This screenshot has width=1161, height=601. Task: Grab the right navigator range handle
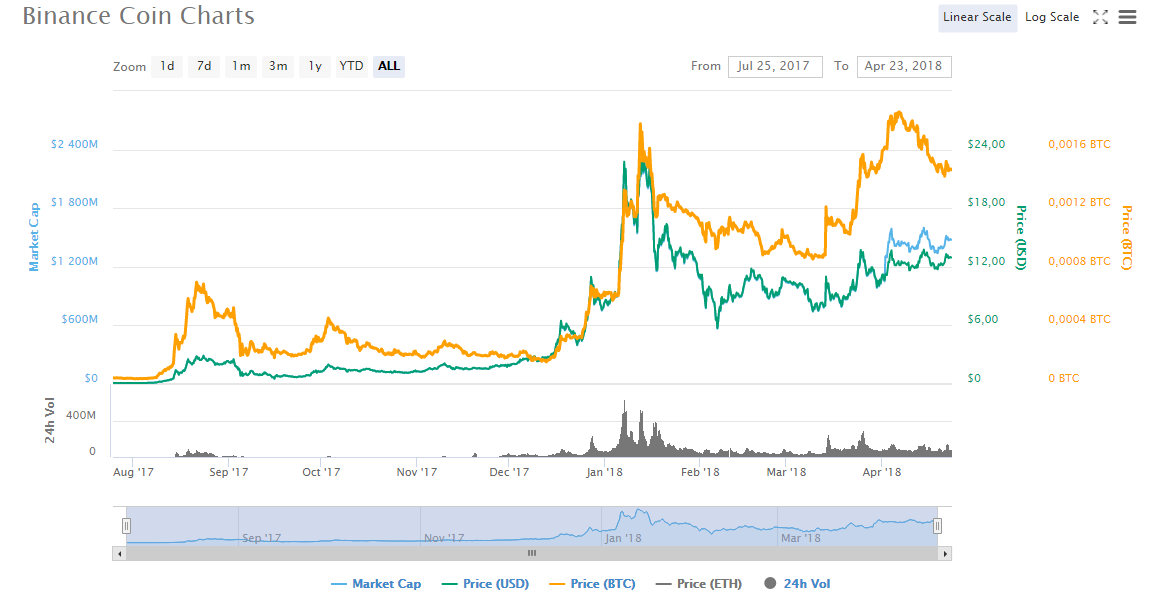point(937,526)
